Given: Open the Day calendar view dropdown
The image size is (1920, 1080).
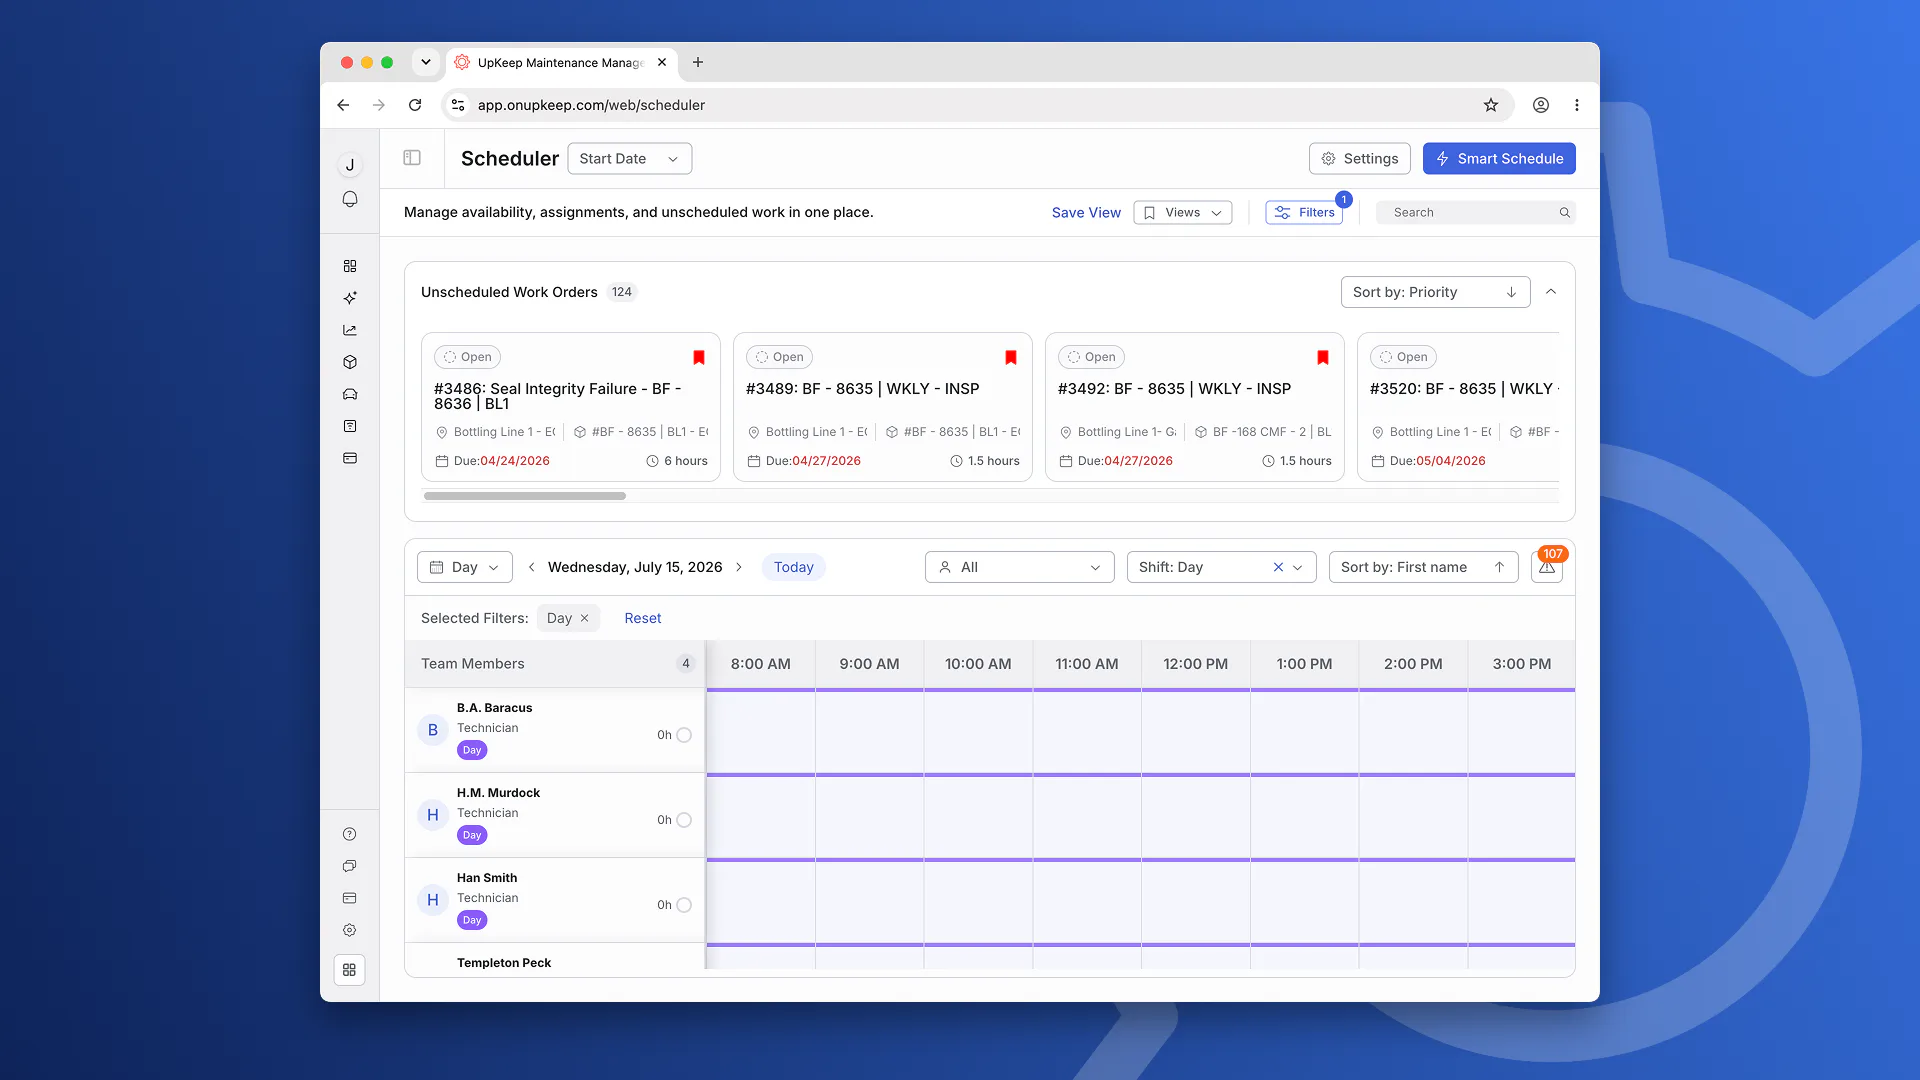Looking at the screenshot, I should click(465, 567).
